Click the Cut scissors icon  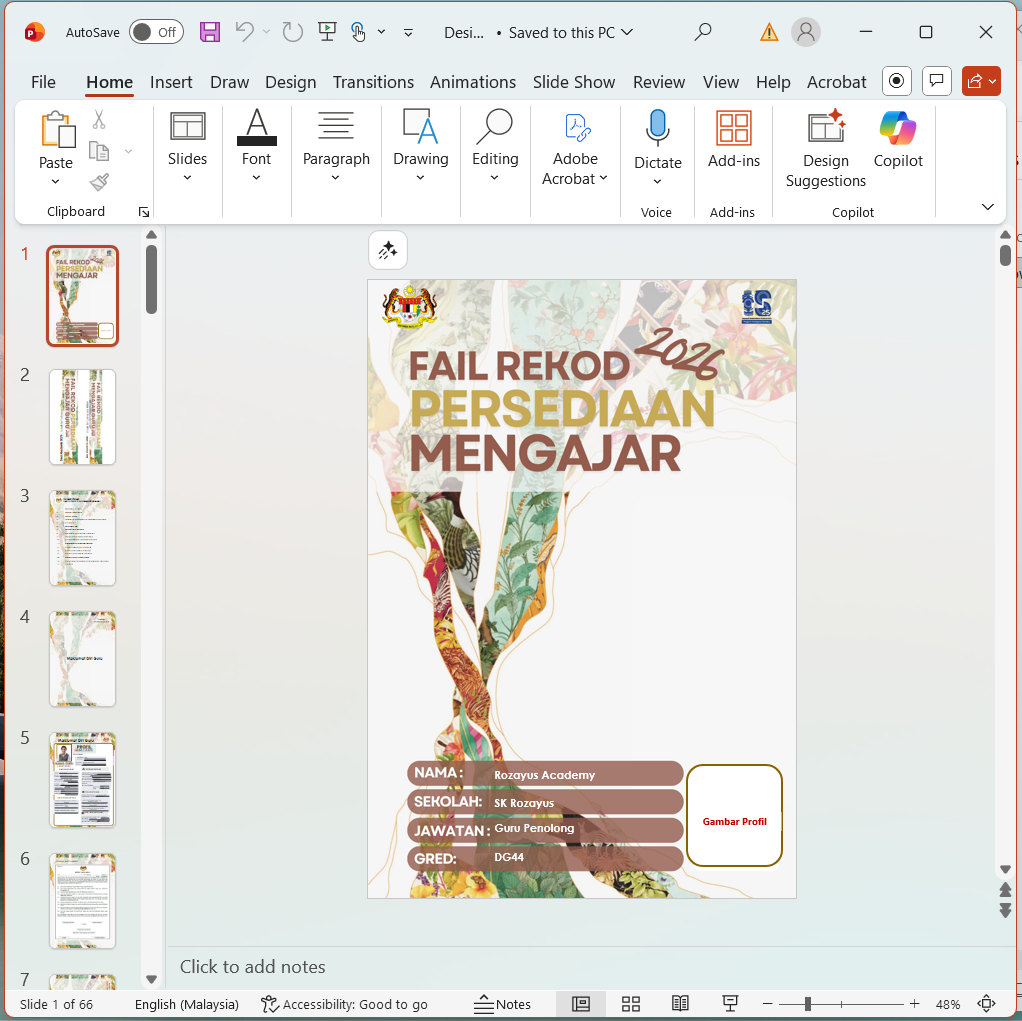(x=99, y=120)
